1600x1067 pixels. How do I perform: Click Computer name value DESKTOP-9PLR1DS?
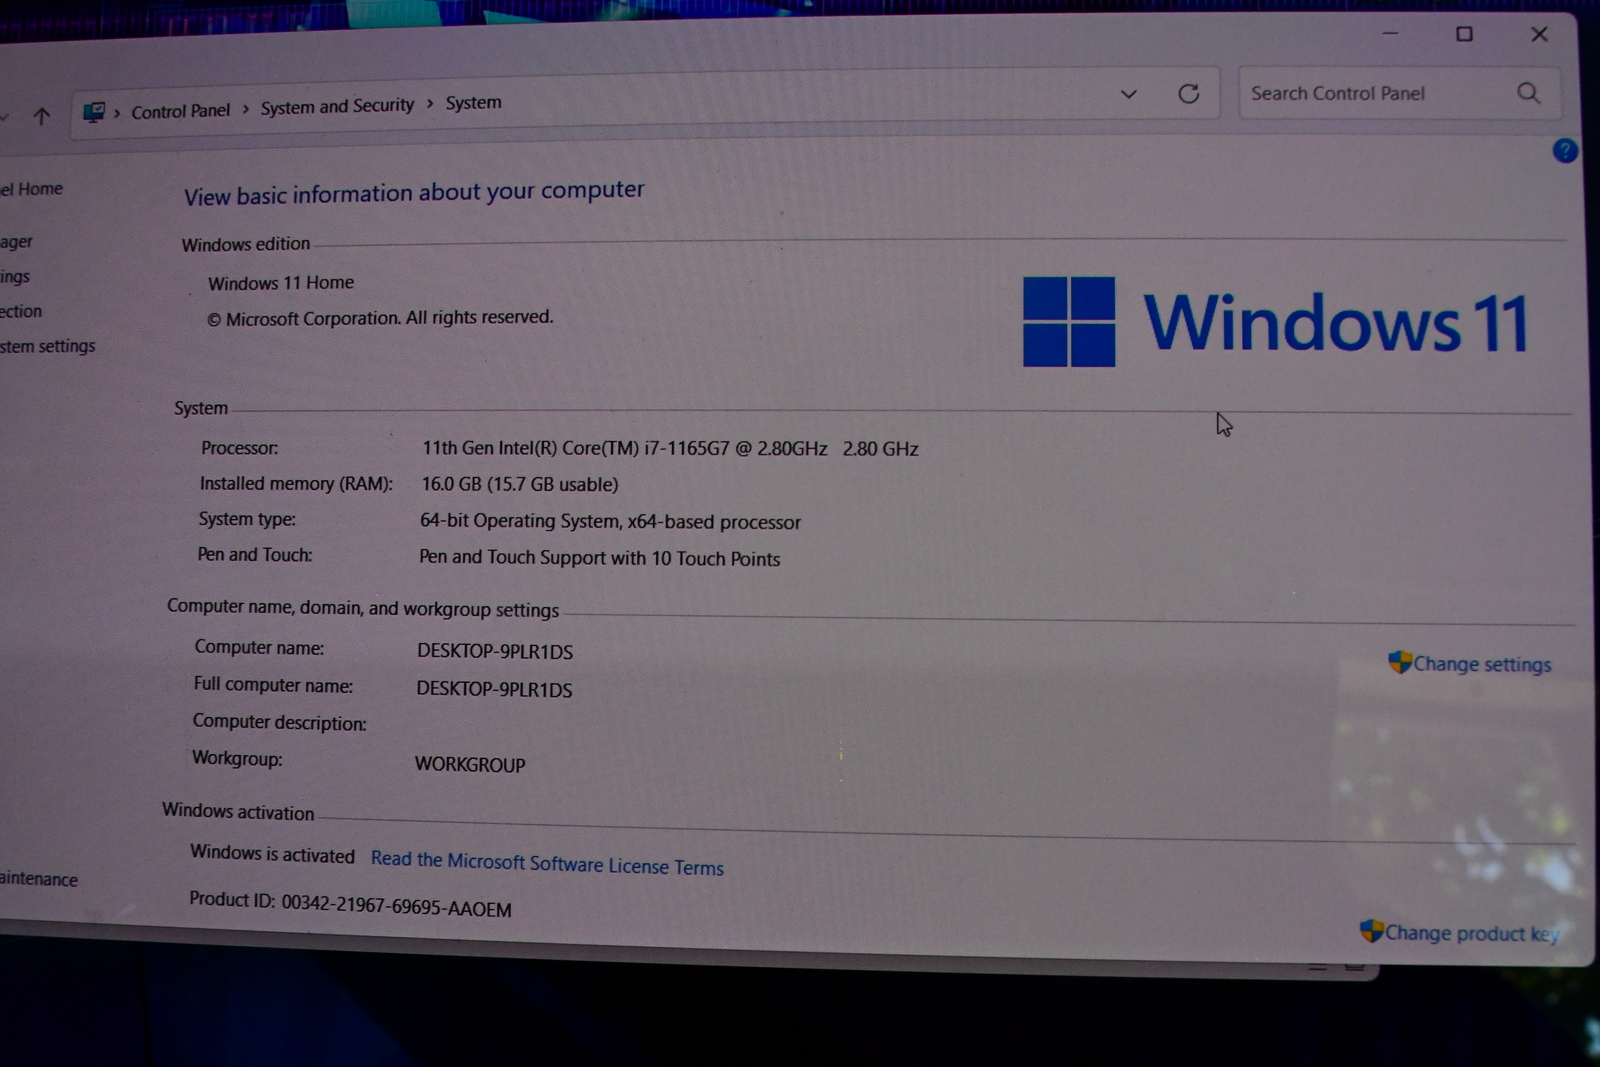(495, 651)
